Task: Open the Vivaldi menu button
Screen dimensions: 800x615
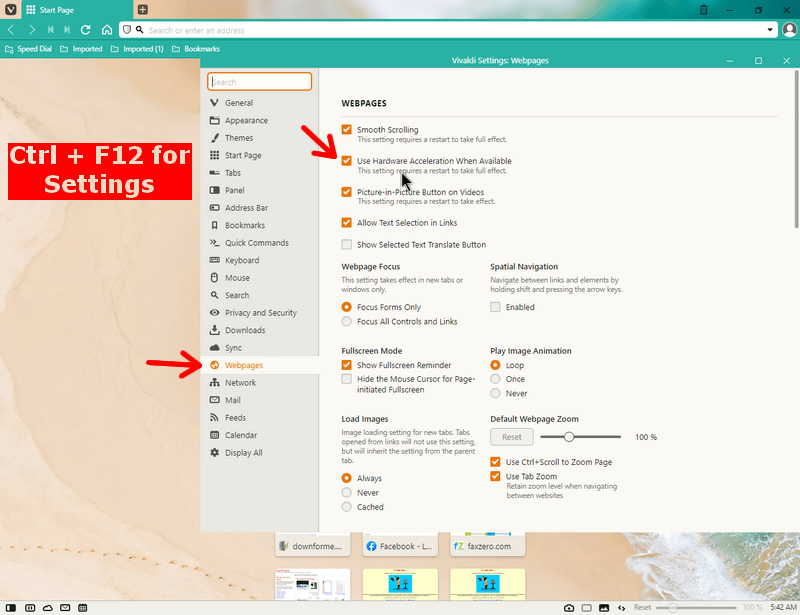Action: 11,10
